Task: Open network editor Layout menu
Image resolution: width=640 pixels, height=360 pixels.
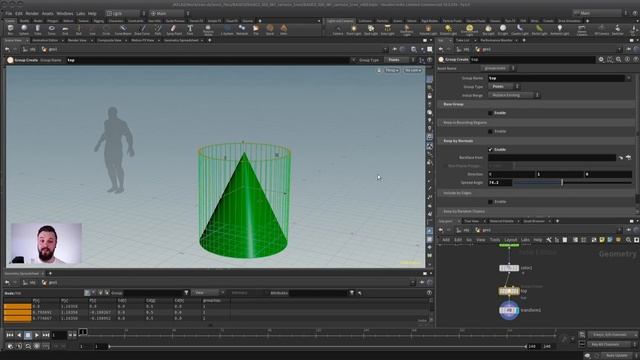Action: click(511, 240)
